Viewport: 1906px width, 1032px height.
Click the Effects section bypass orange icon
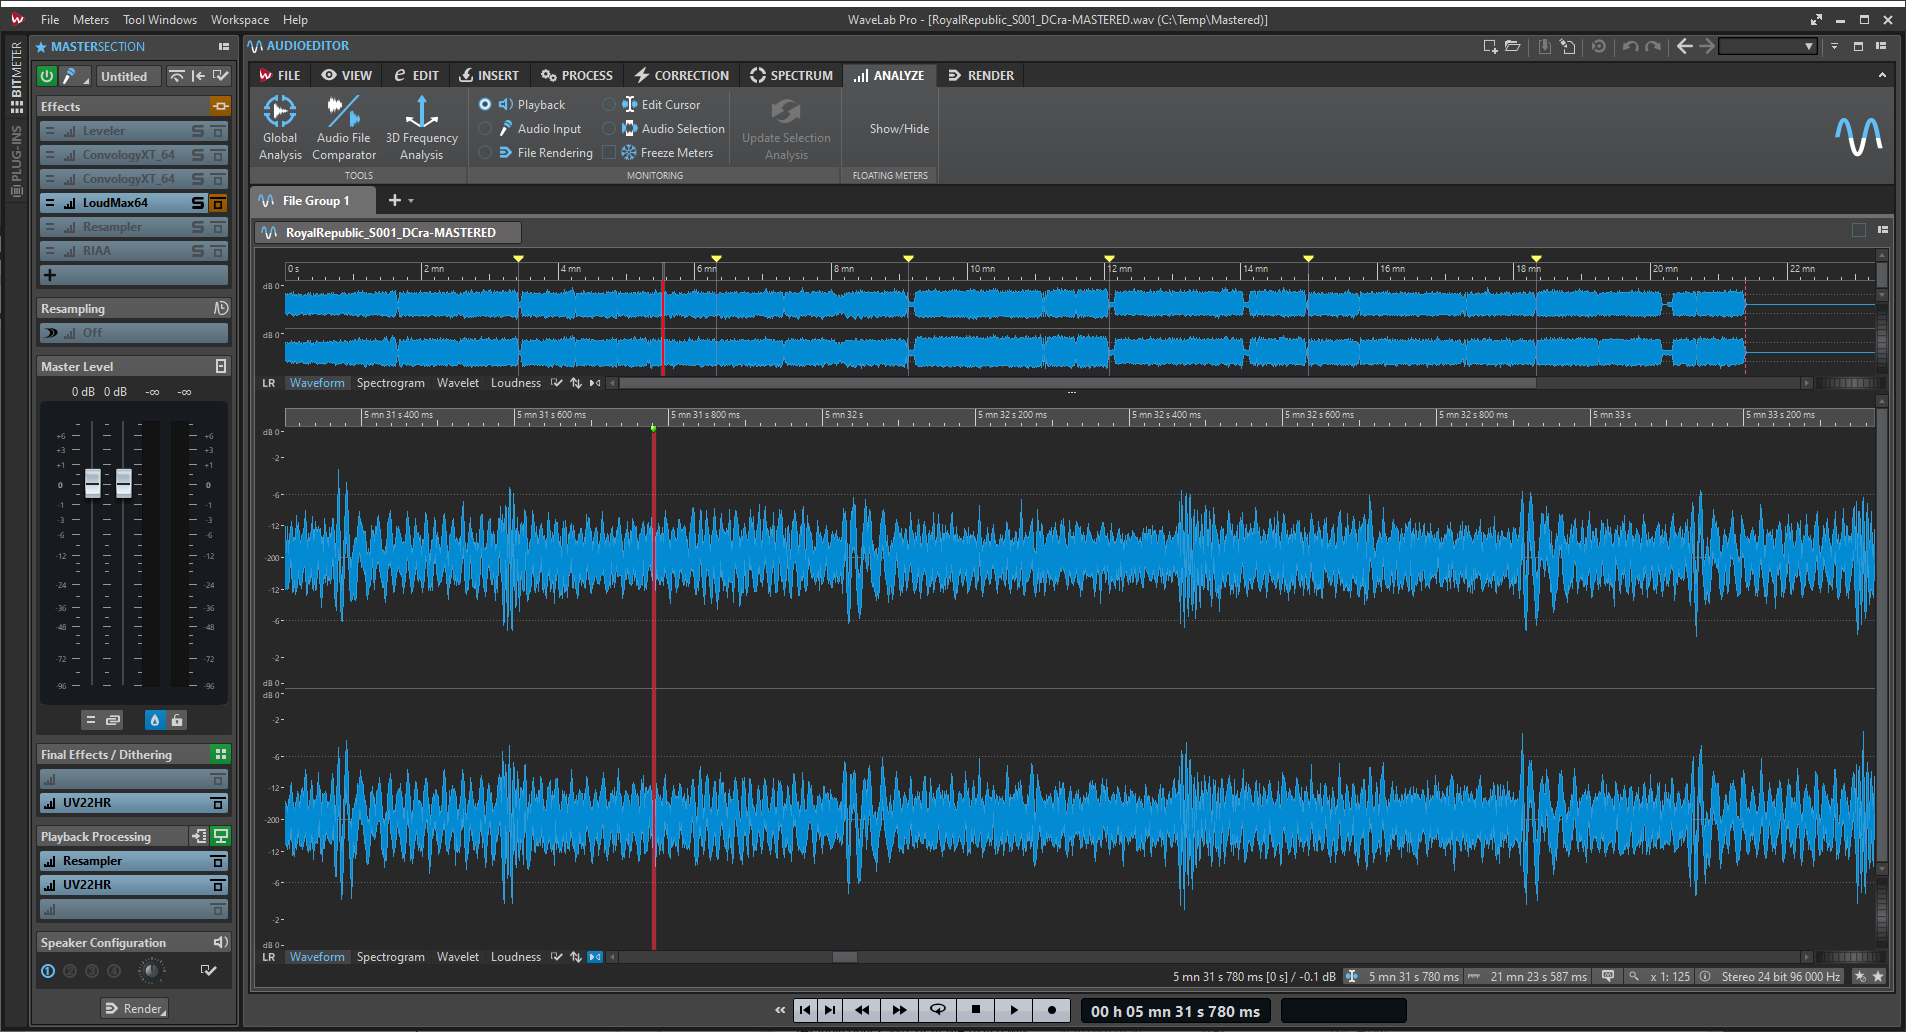click(220, 106)
